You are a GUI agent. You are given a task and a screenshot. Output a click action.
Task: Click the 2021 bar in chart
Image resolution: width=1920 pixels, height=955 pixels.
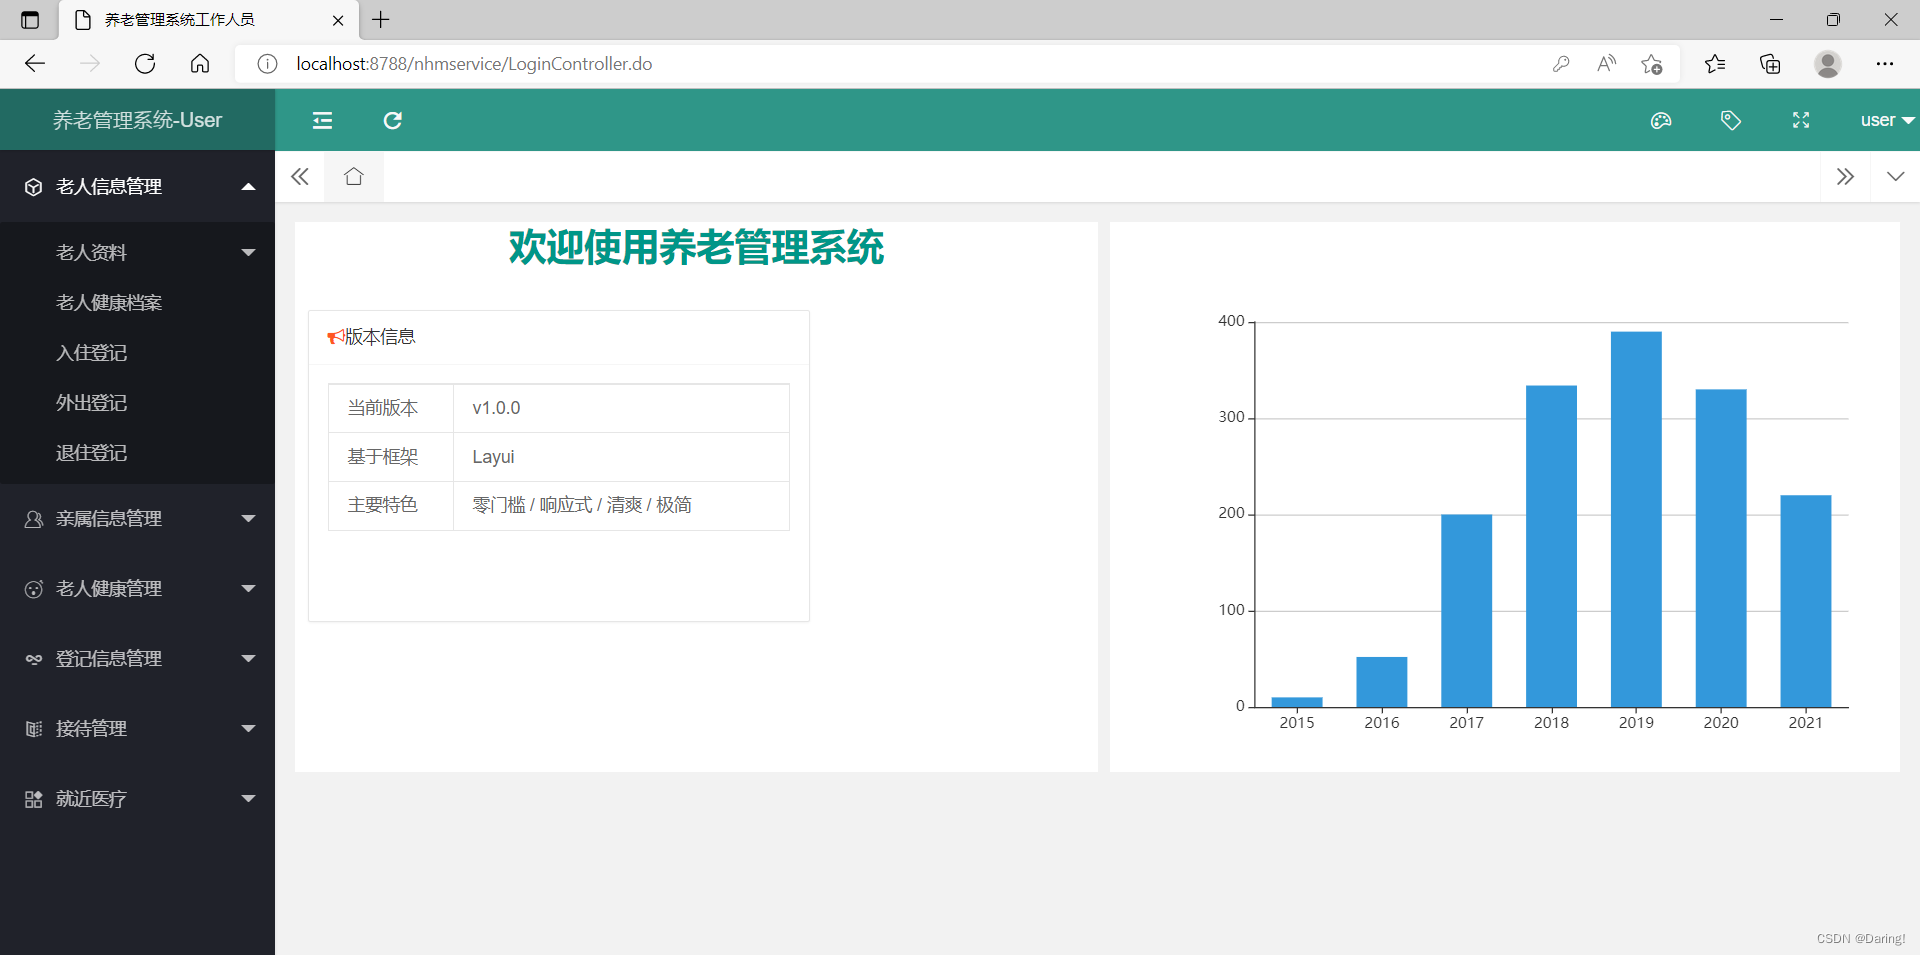tap(1806, 601)
